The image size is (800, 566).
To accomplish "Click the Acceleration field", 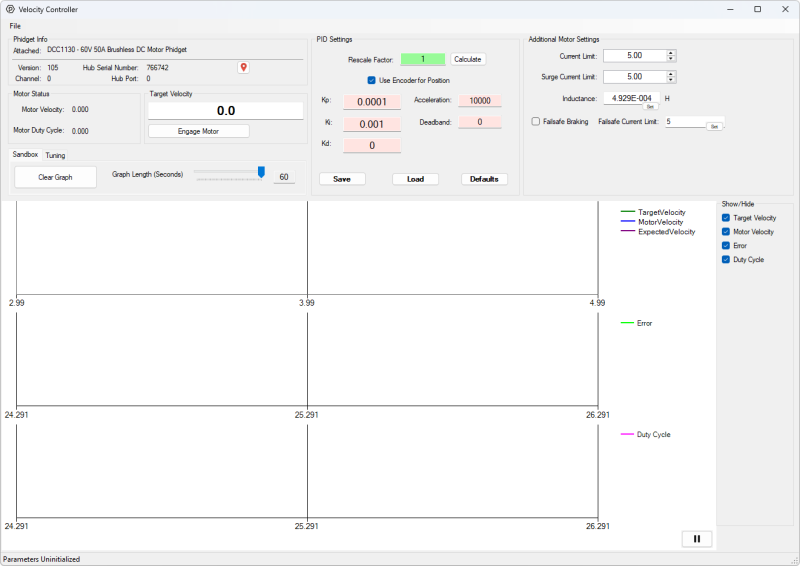I will pyautogui.click(x=480, y=101).
